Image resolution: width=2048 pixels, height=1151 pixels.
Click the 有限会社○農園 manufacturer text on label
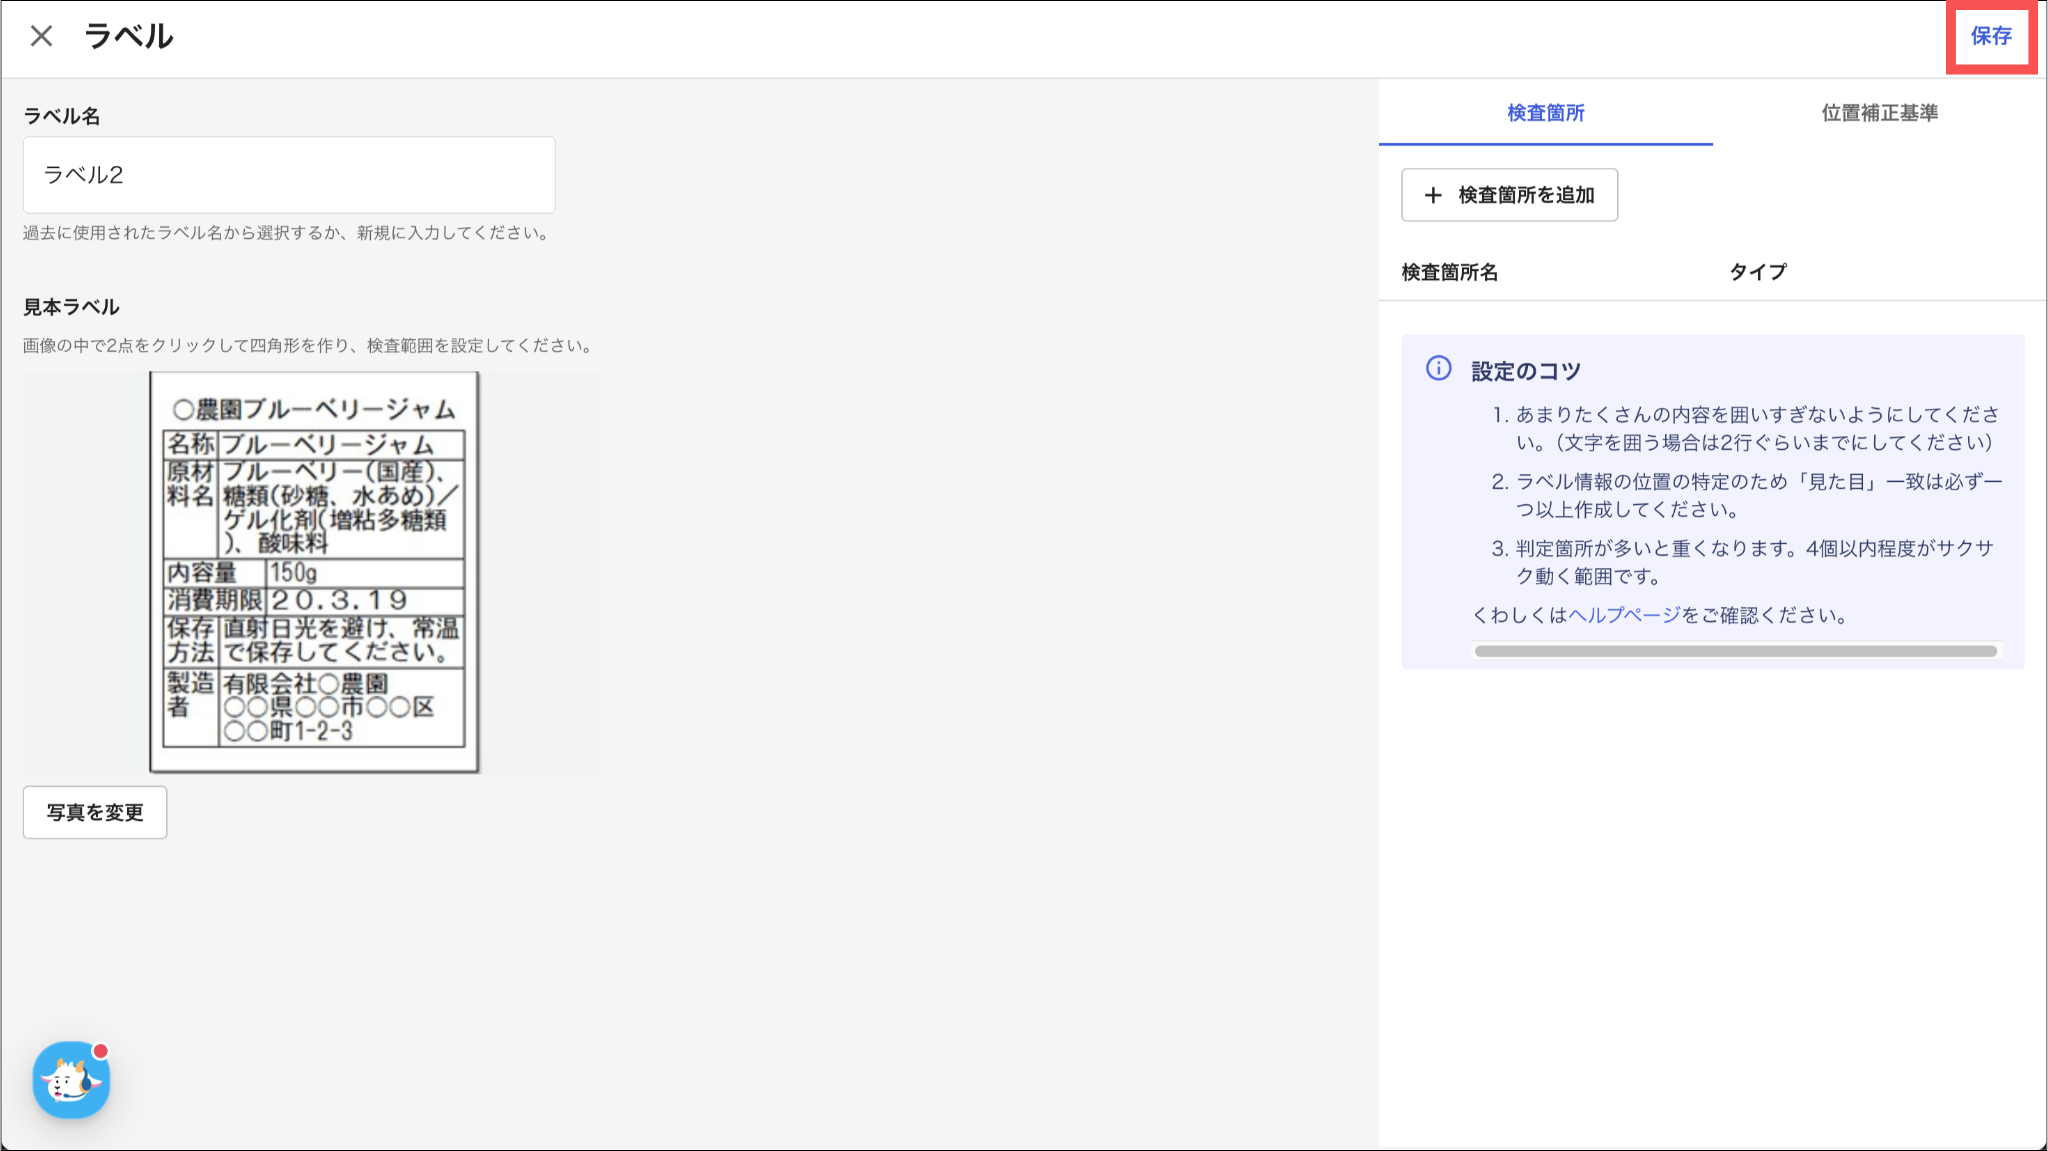(305, 683)
